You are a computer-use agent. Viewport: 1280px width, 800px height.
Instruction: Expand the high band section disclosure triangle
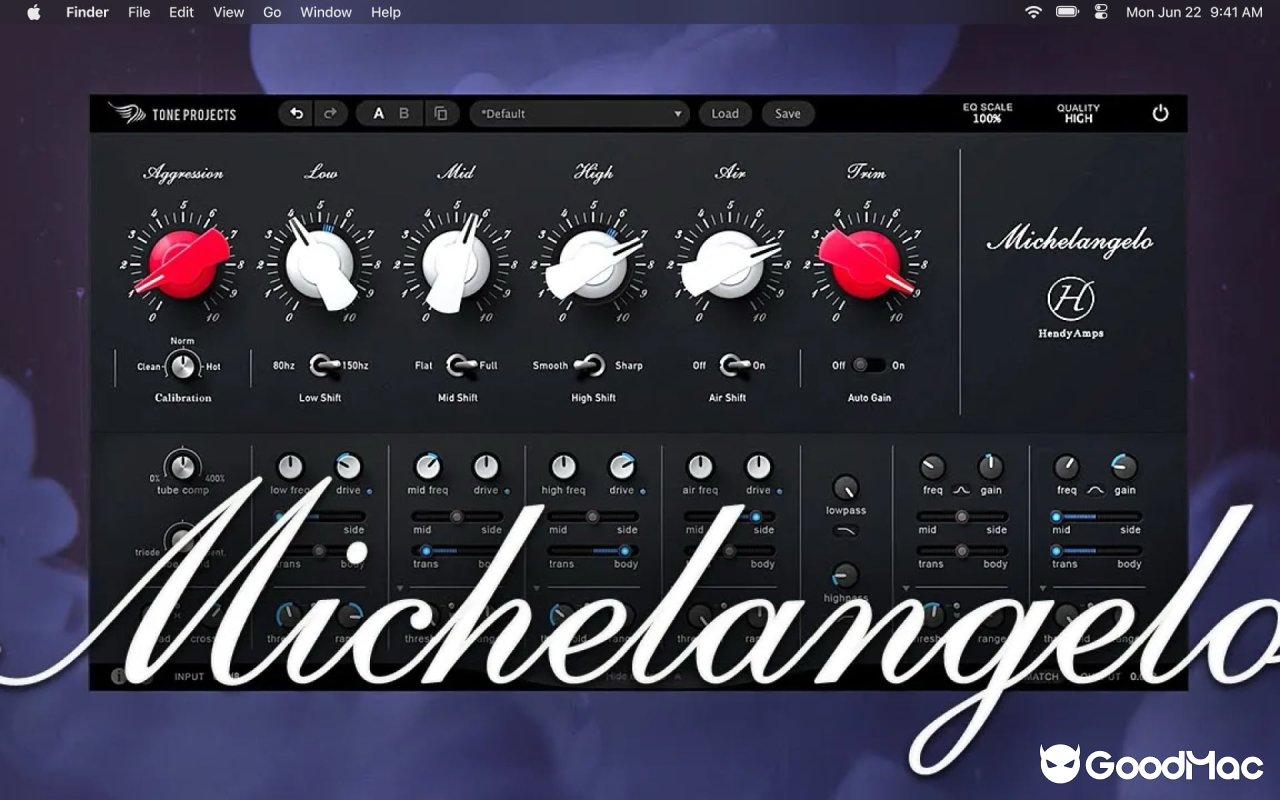(x=536, y=588)
